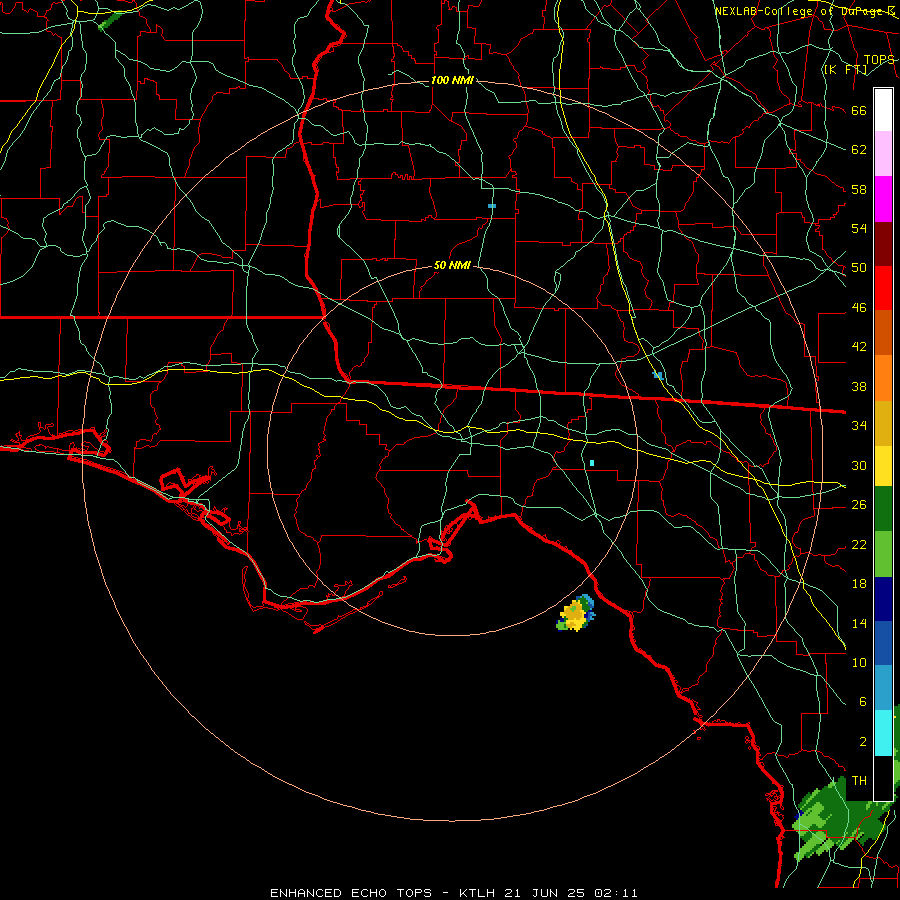900x900 pixels.
Task: Click the small blue echo north of the 50 NMI ring
Action: click(492, 205)
